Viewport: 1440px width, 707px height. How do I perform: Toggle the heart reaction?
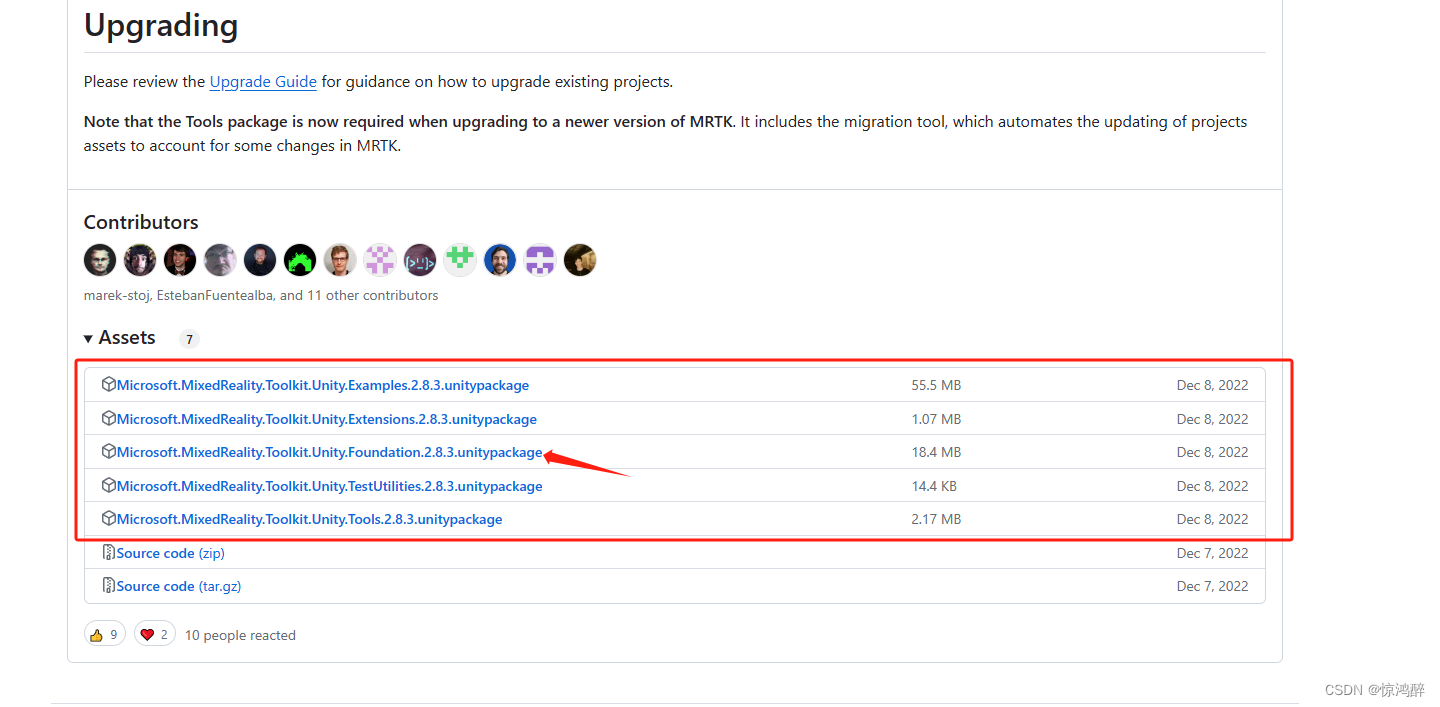[154, 633]
